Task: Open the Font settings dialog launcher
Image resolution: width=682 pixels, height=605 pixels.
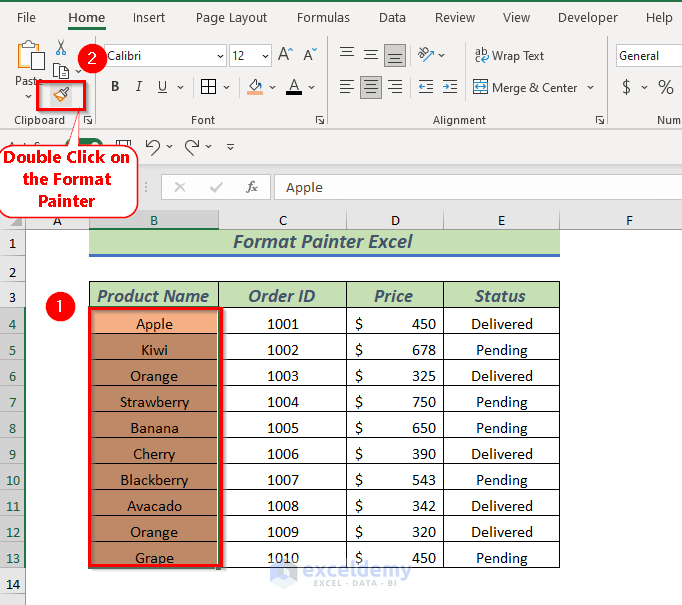Action: (320, 120)
